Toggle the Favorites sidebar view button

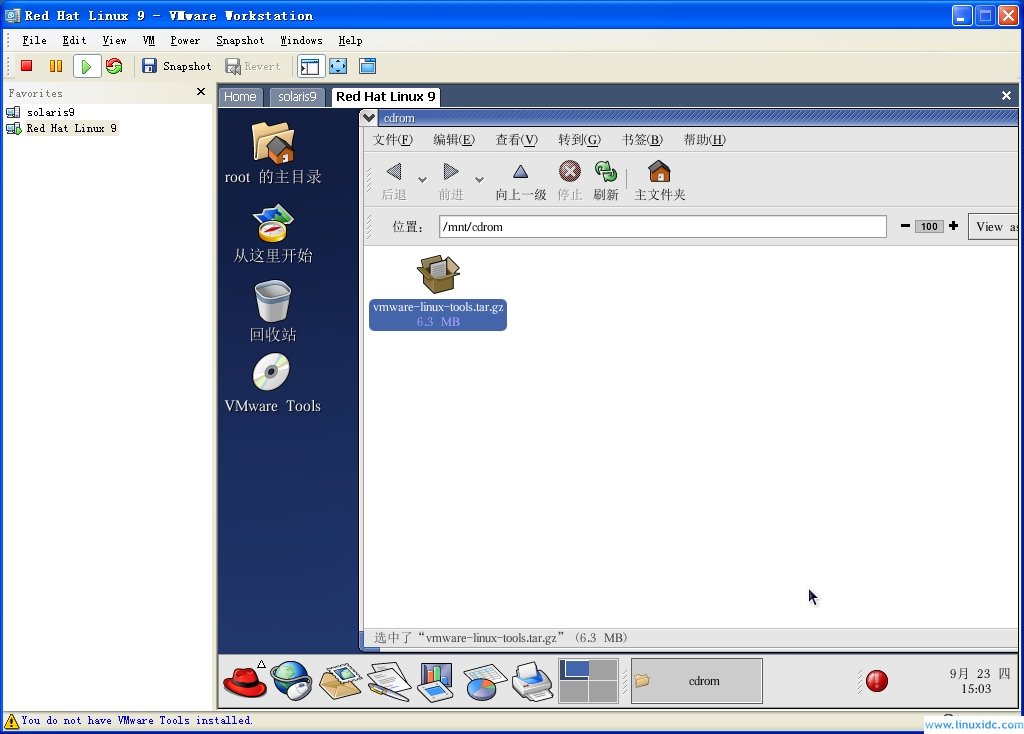point(310,66)
